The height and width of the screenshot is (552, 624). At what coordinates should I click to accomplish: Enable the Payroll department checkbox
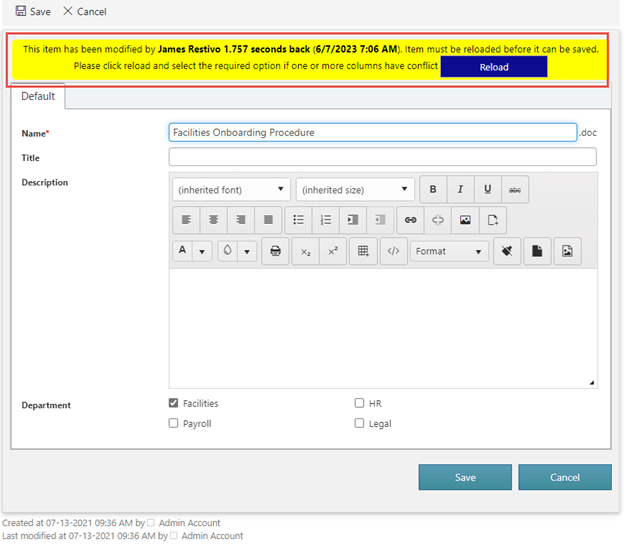(x=174, y=424)
